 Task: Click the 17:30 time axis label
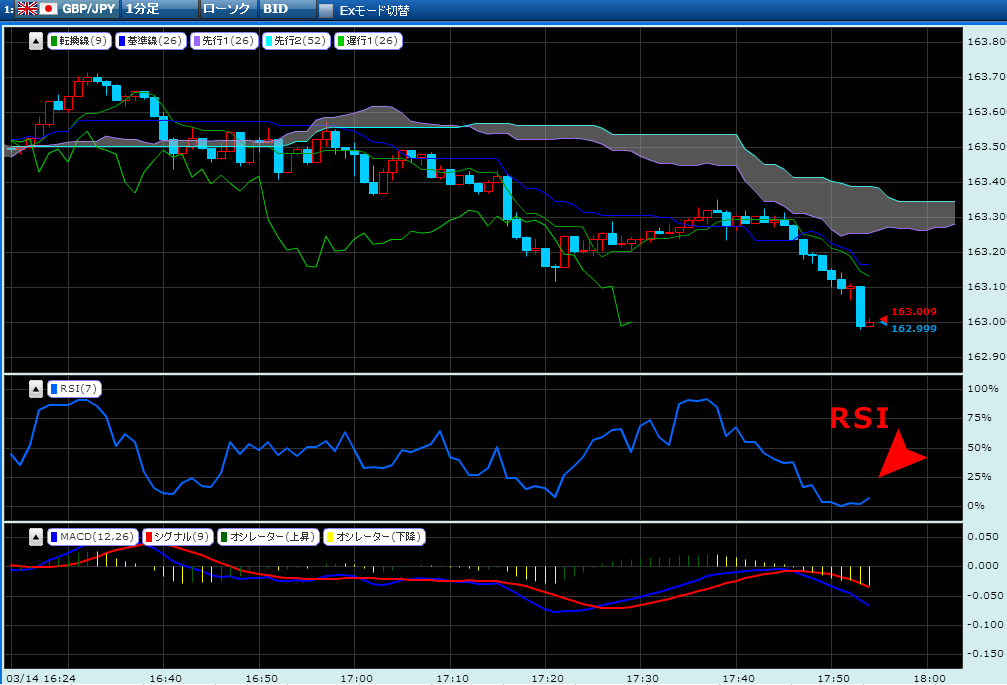pyautogui.click(x=643, y=678)
